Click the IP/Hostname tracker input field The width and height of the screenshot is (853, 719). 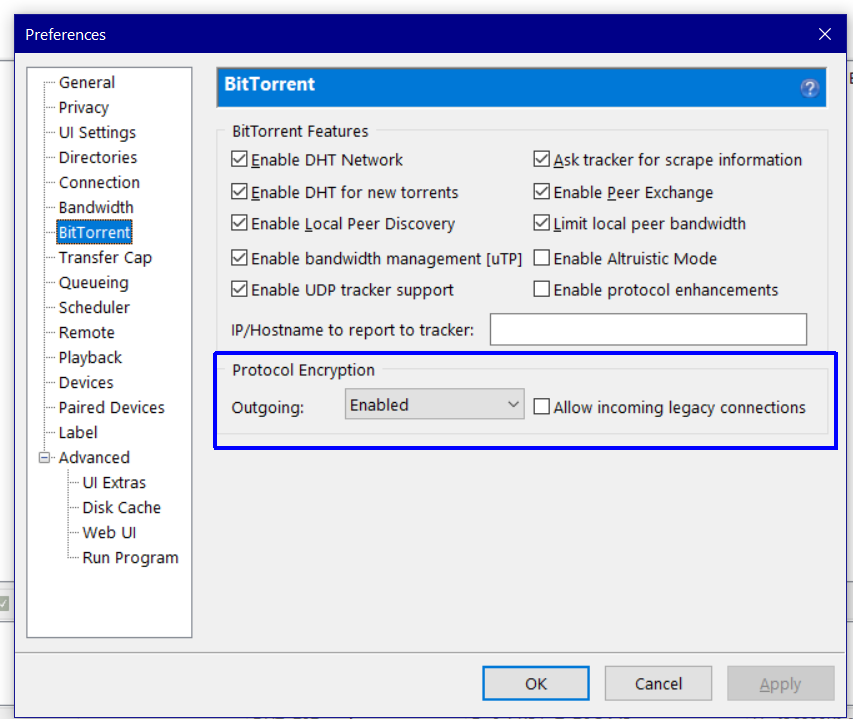[x=648, y=330]
